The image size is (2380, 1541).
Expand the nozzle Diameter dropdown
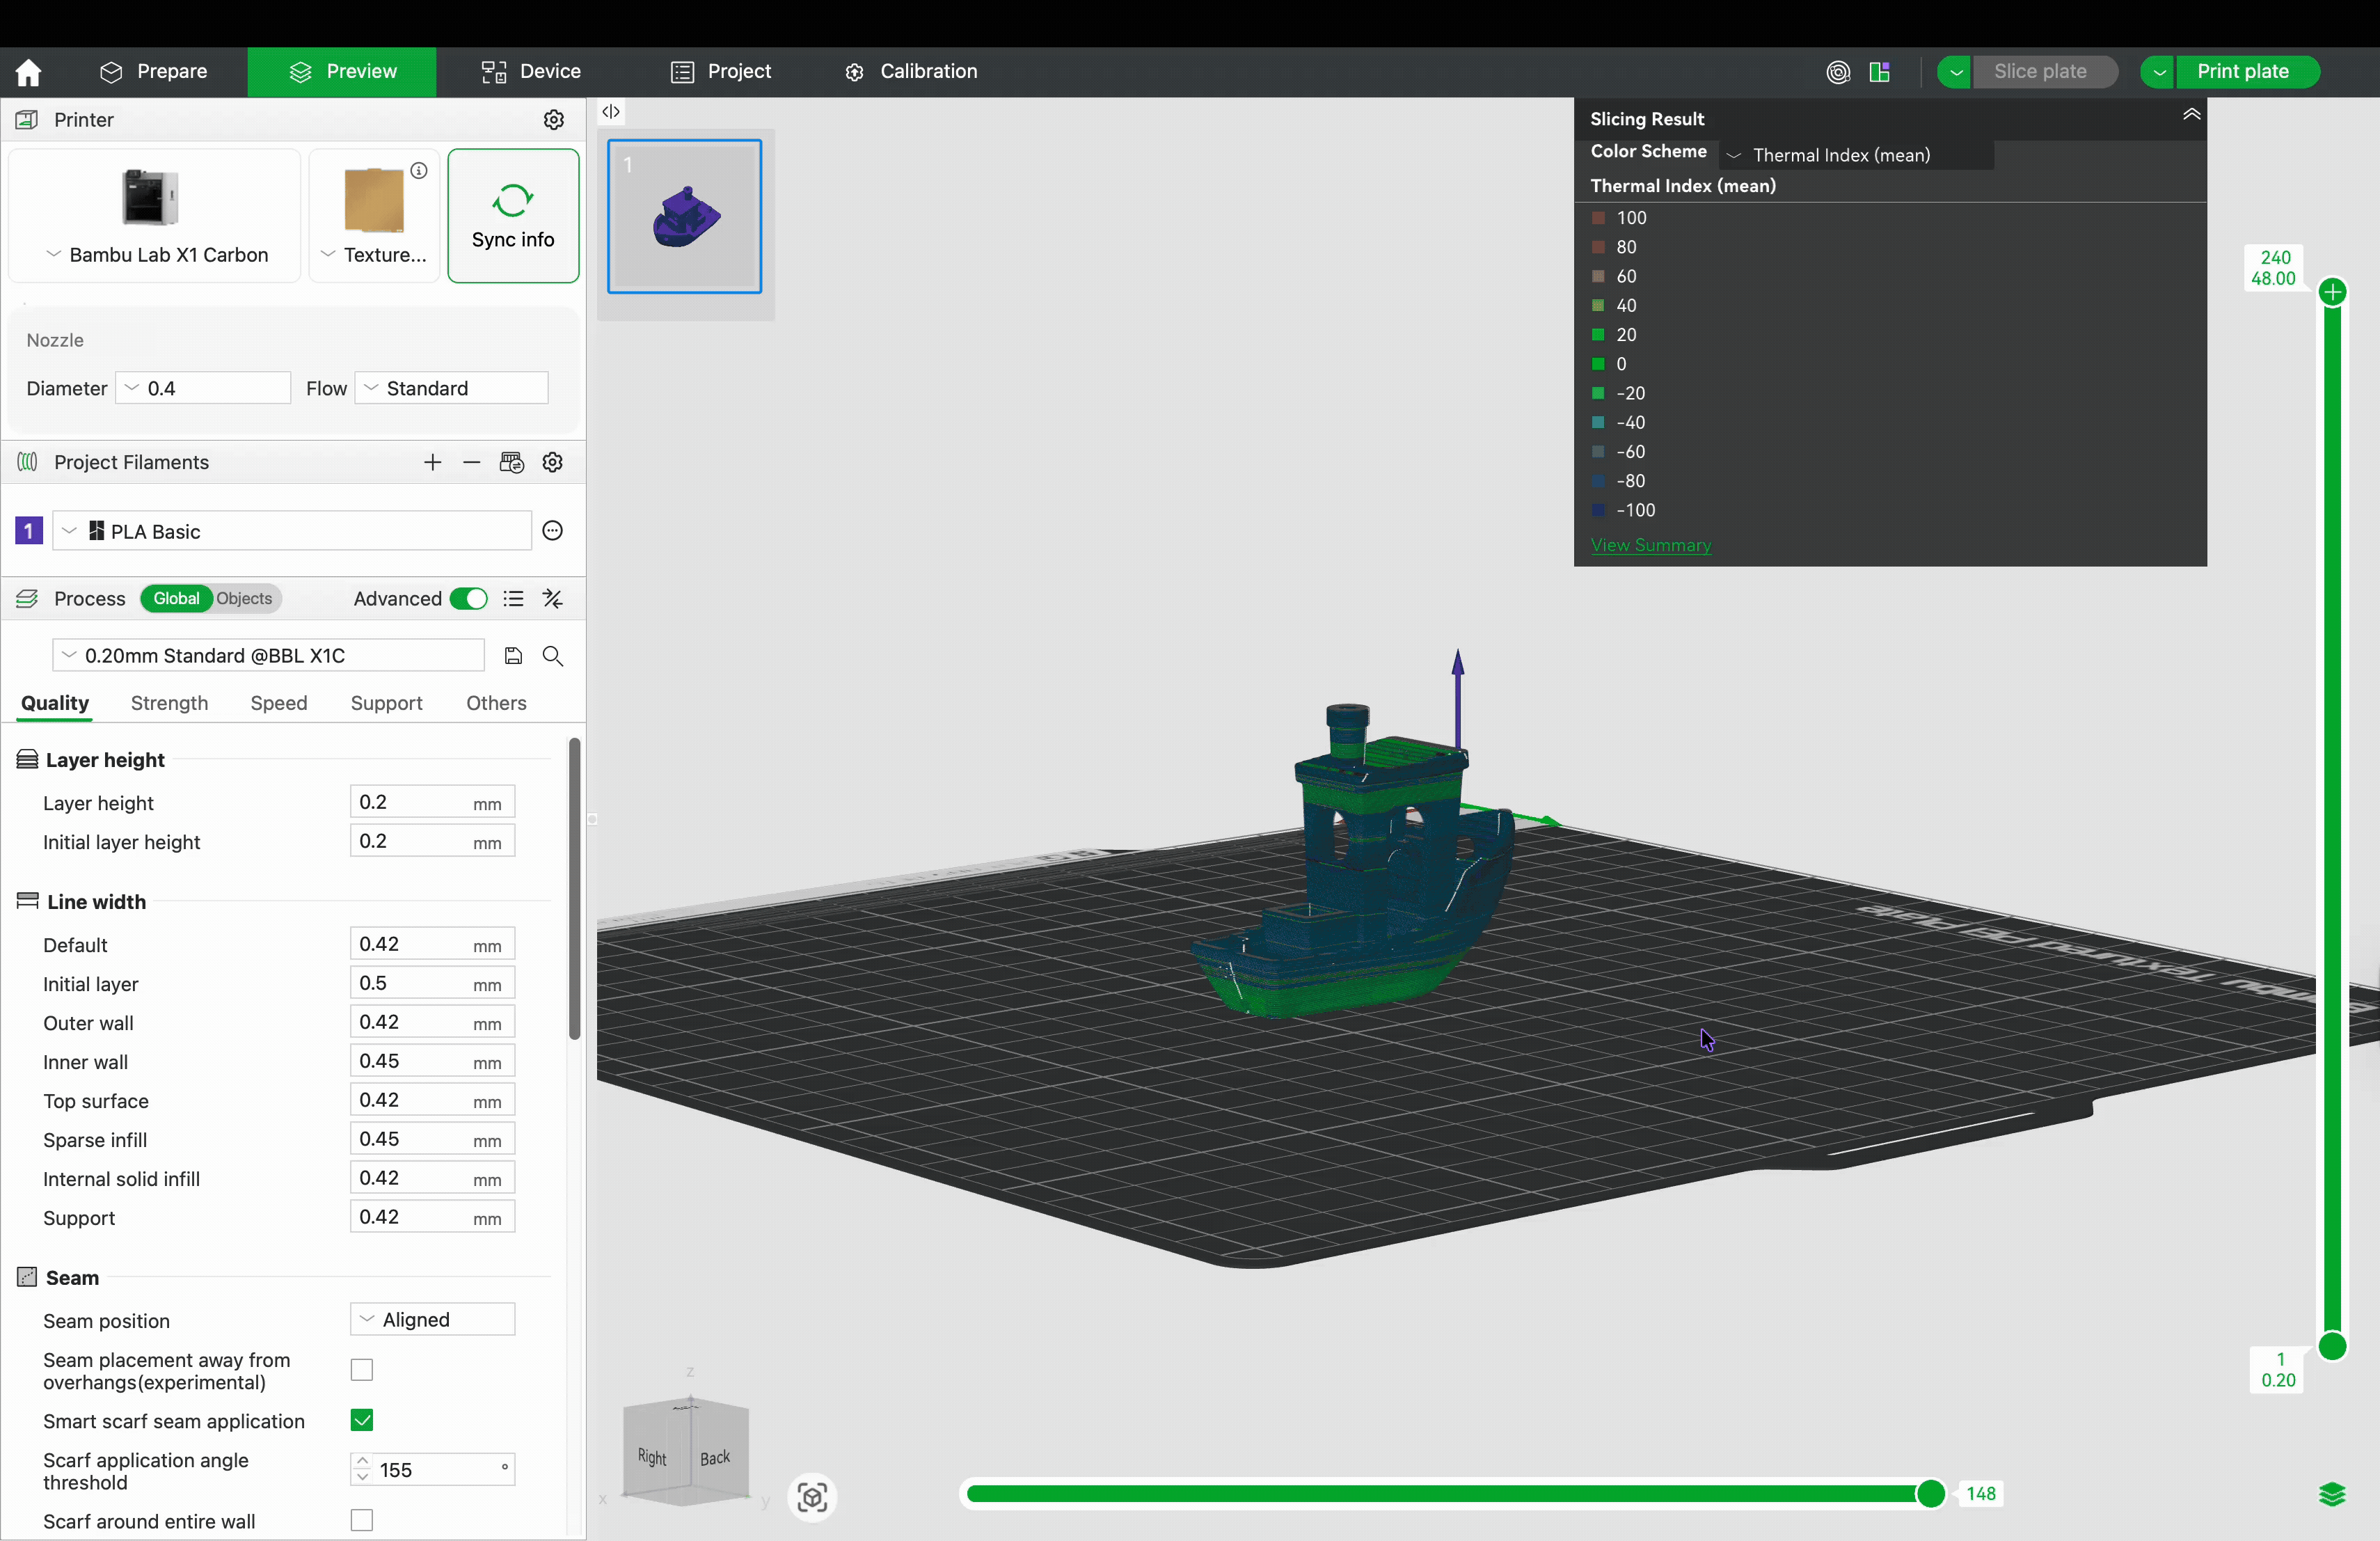[x=203, y=388]
